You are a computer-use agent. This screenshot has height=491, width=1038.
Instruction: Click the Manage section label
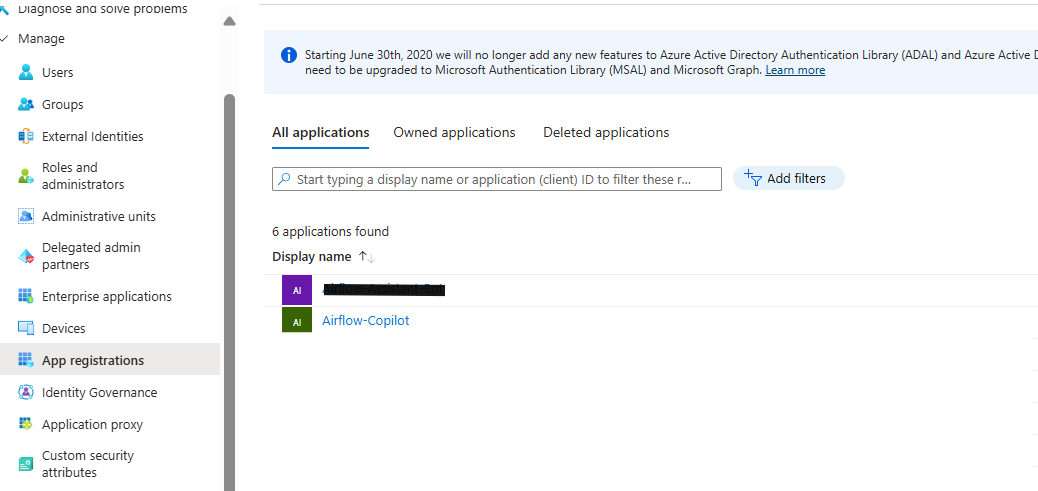coord(41,38)
